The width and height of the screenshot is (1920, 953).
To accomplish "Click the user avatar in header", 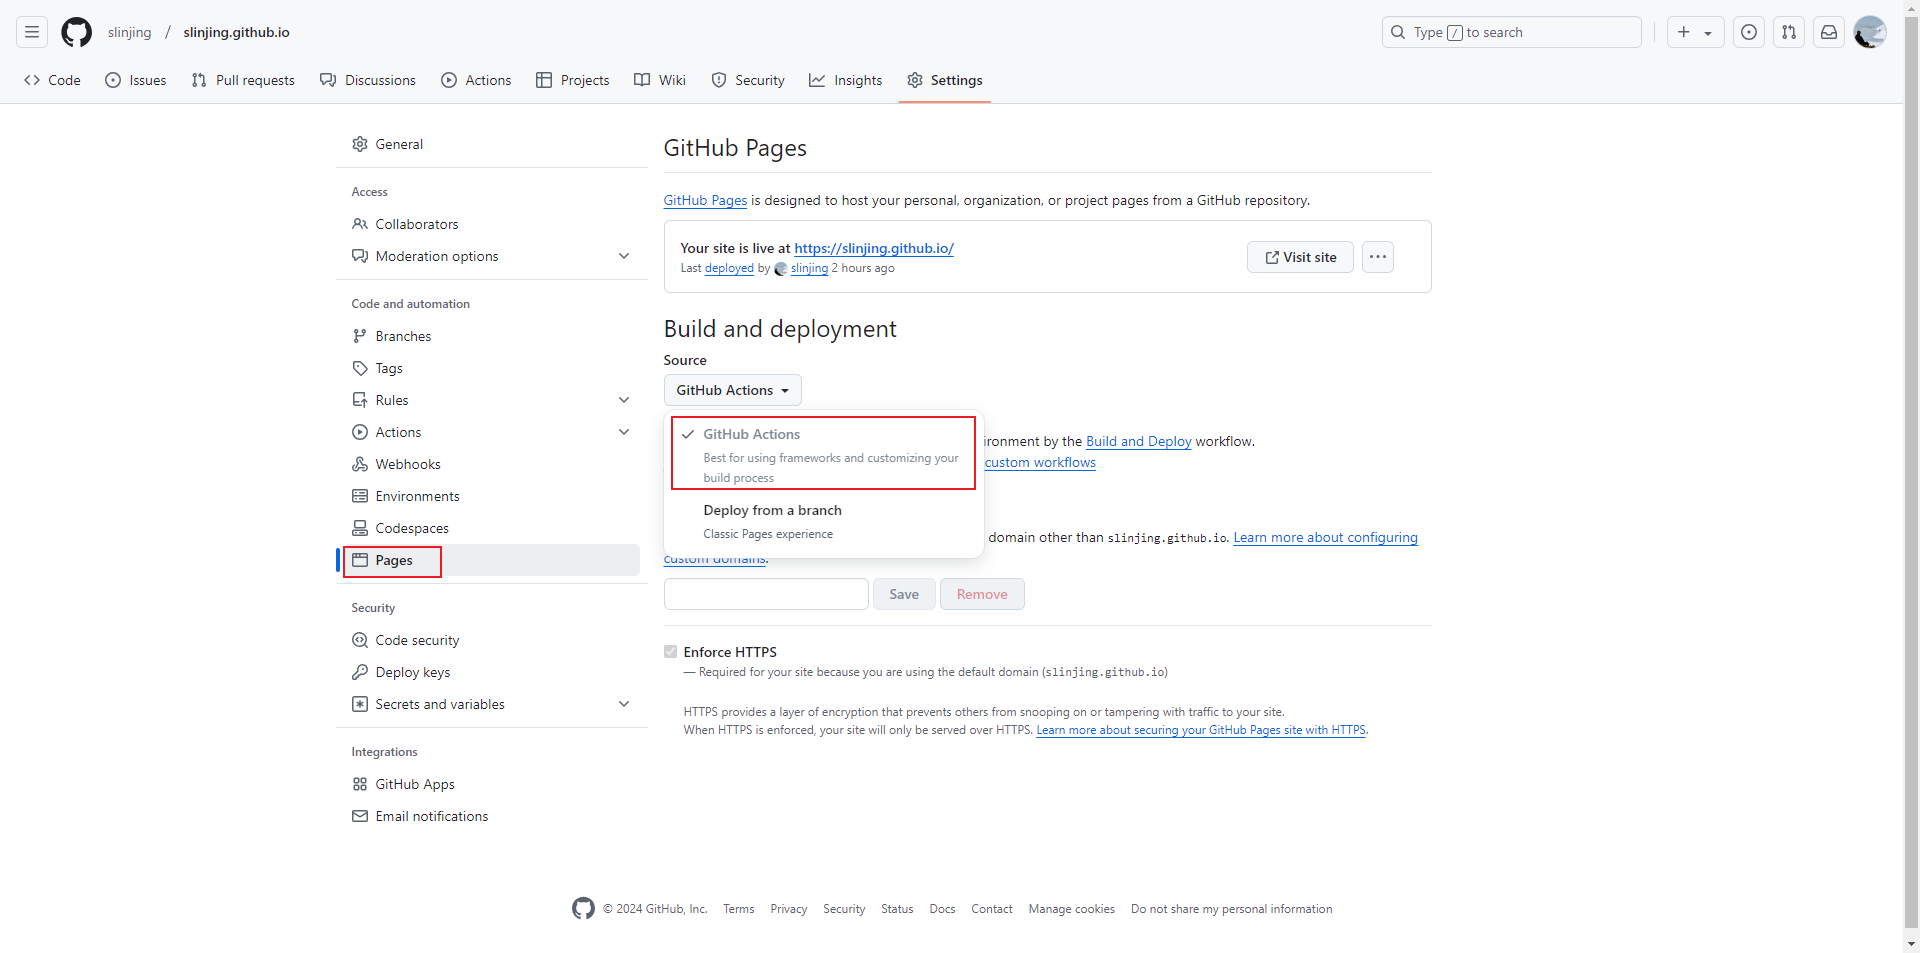I will [x=1870, y=32].
